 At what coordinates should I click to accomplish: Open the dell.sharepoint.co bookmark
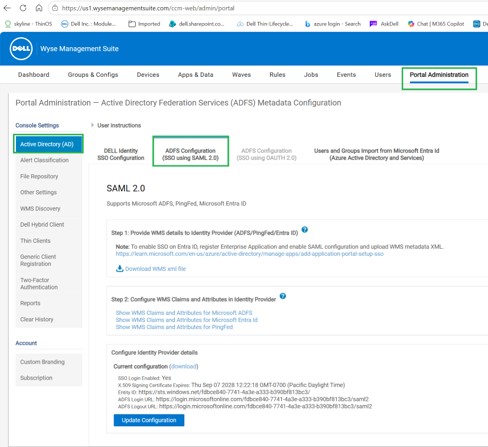[196, 24]
